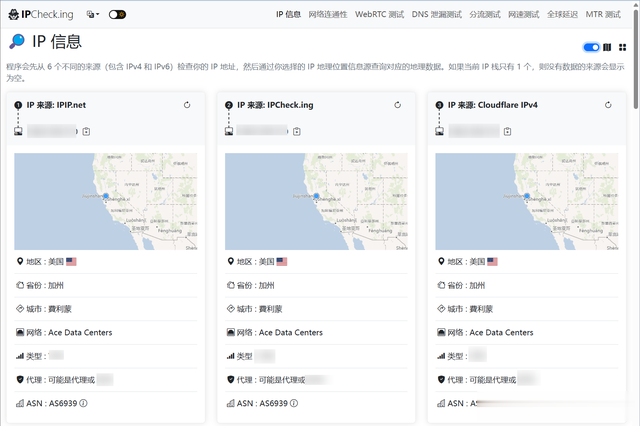Image resolution: width=640 pixels, height=426 pixels.
Task: Refresh the IPCheck.ing IP source card
Action: pyautogui.click(x=398, y=105)
